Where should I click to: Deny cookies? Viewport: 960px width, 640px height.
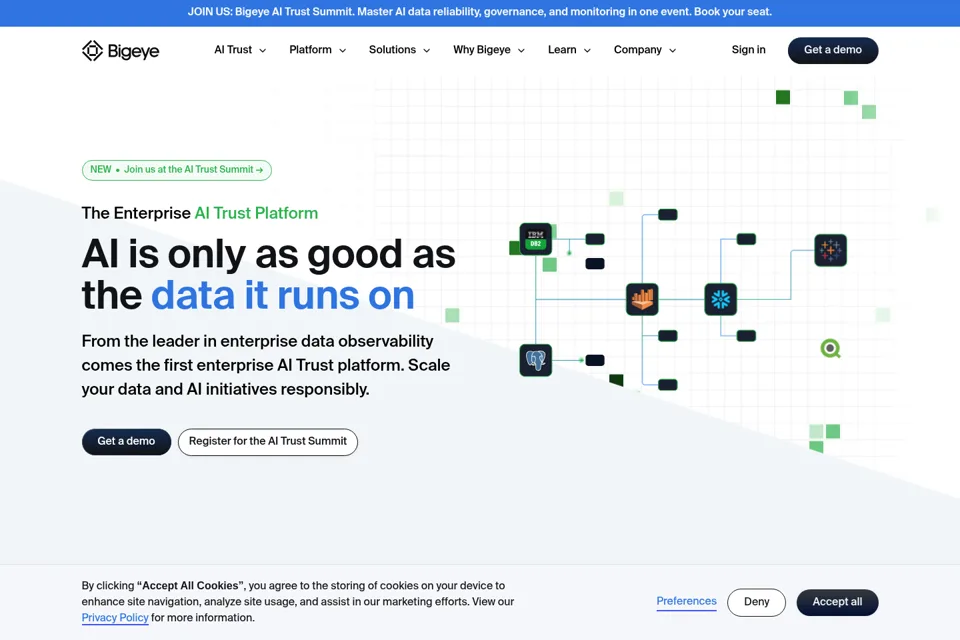pos(756,602)
